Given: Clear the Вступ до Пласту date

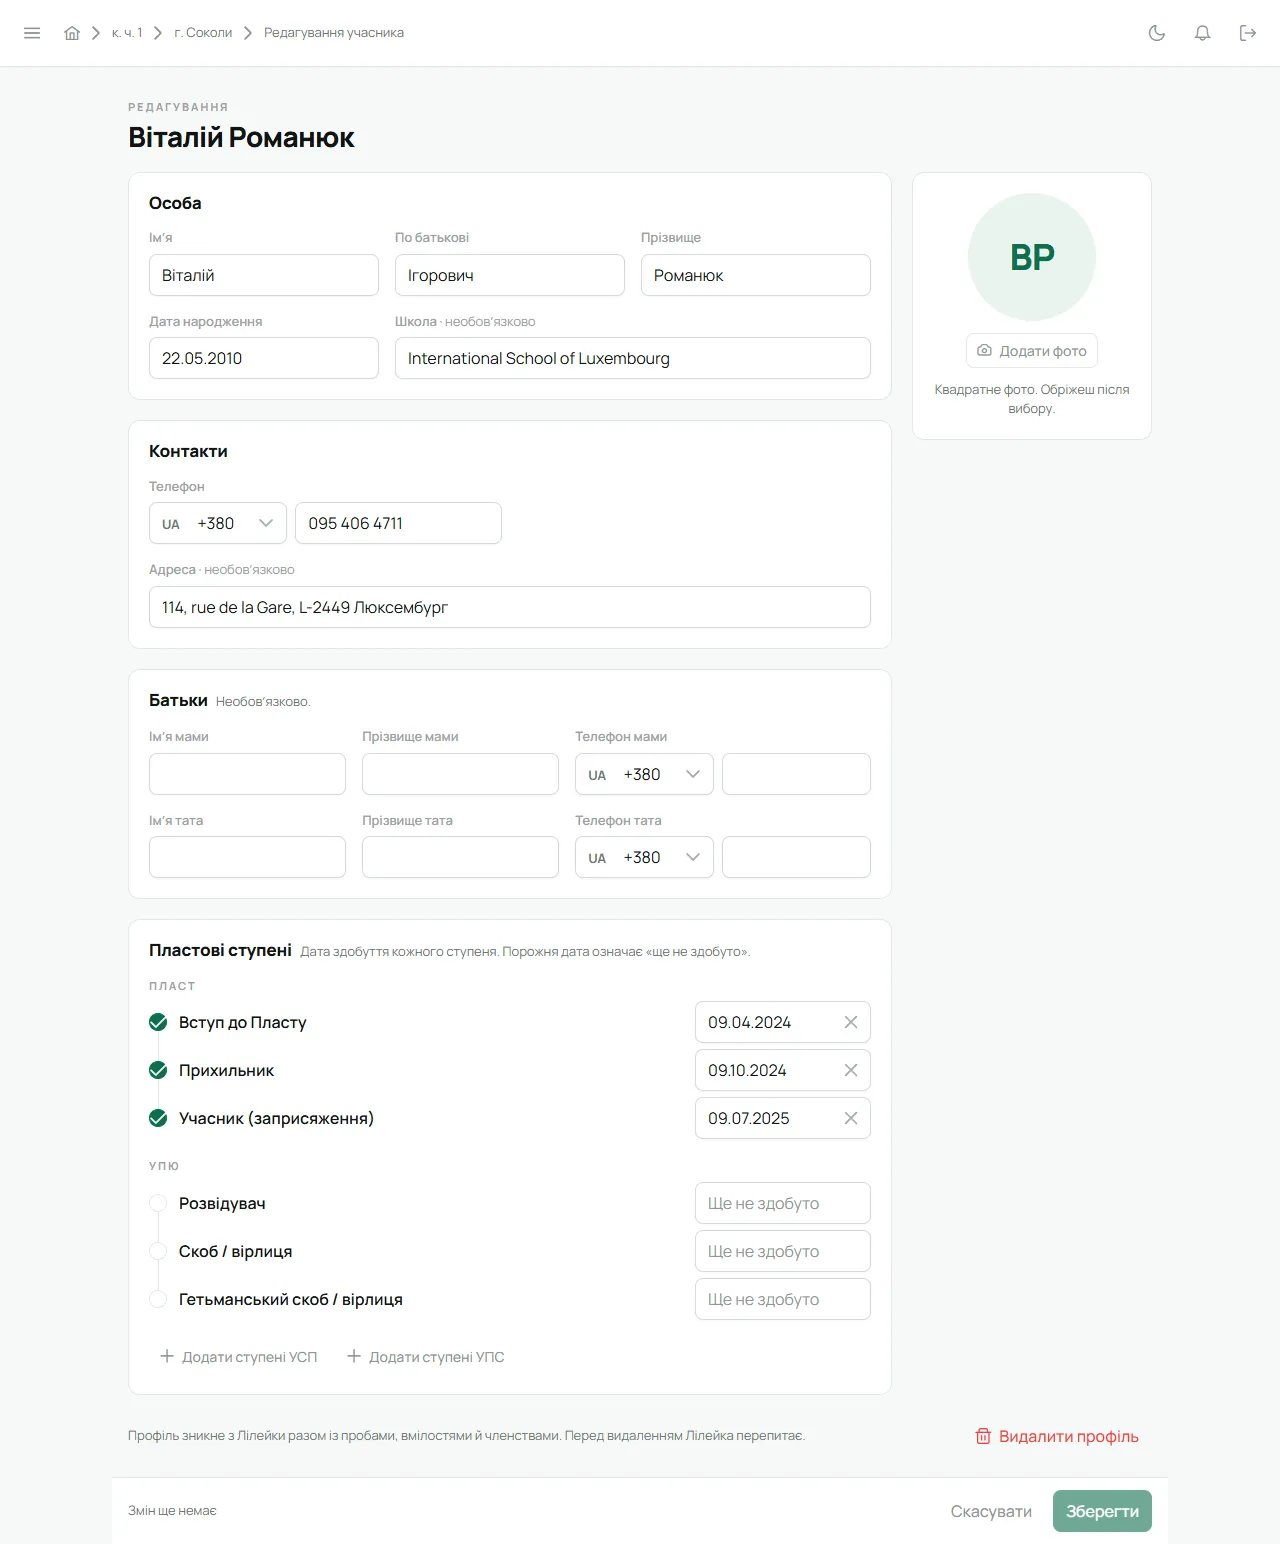Looking at the screenshot, I should [x=851, y=1022].
